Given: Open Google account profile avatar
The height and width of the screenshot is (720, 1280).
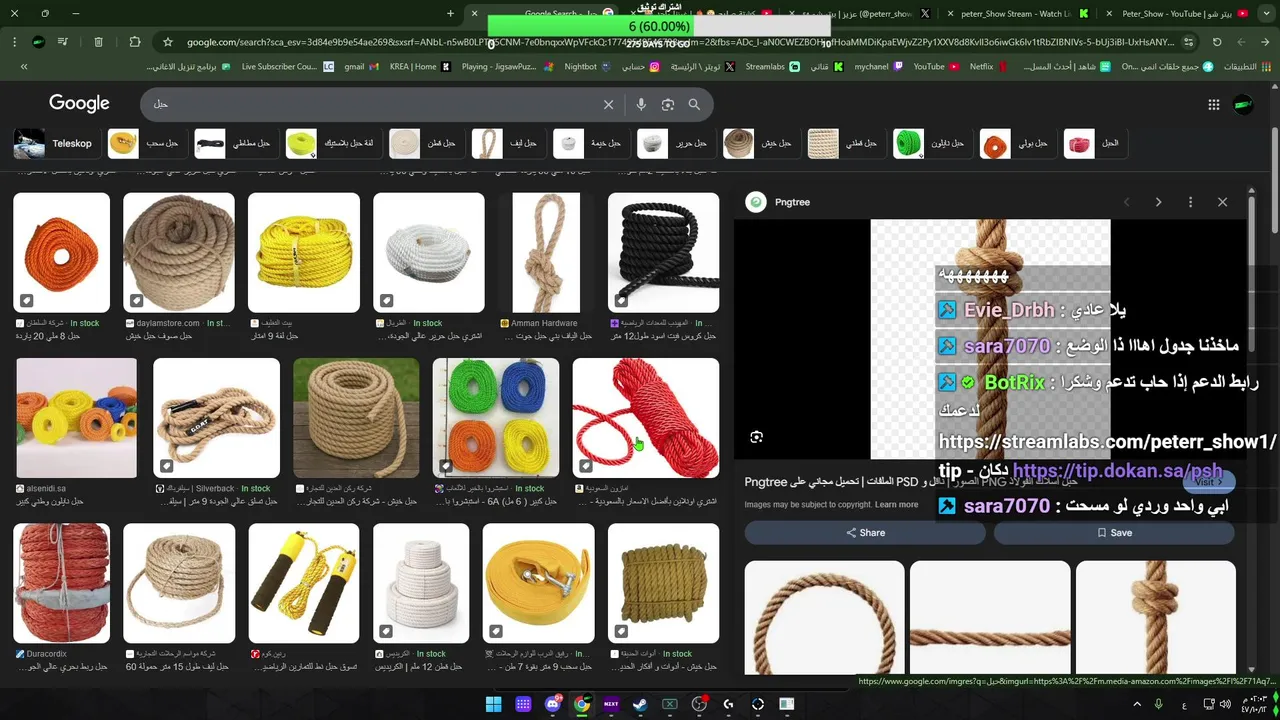Looking at the screenshot, I should click(x=1243, y=104).
